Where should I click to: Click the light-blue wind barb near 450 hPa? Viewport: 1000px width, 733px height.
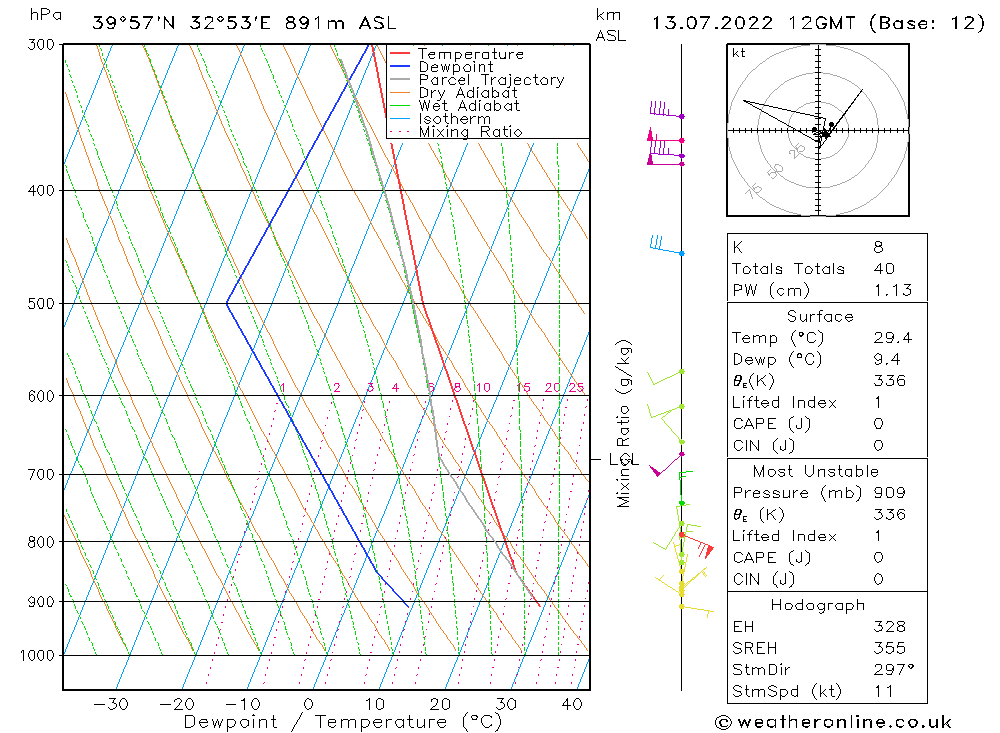(x=666, y=245)
